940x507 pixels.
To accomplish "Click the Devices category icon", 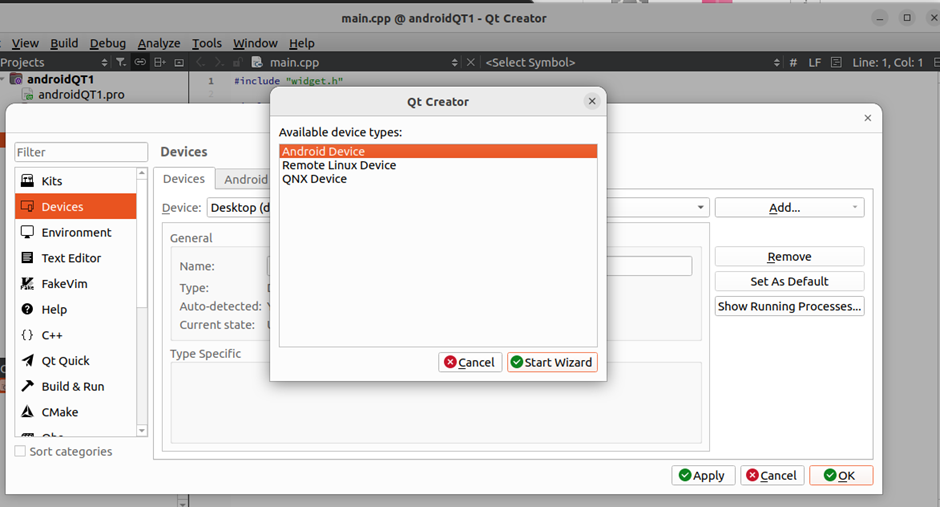I will pos(28,206).
